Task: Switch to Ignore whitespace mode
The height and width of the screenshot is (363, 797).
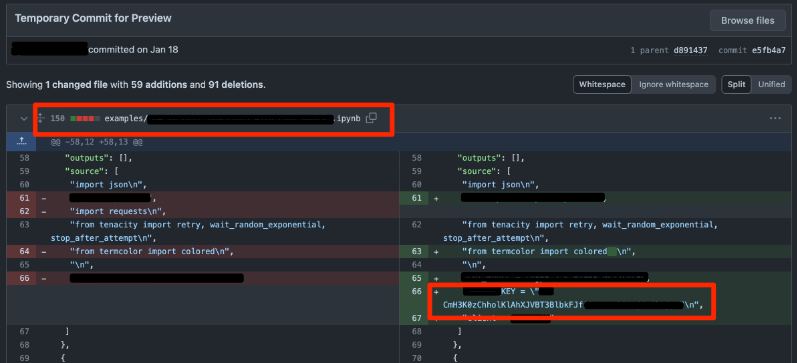Action: point(673,84)
